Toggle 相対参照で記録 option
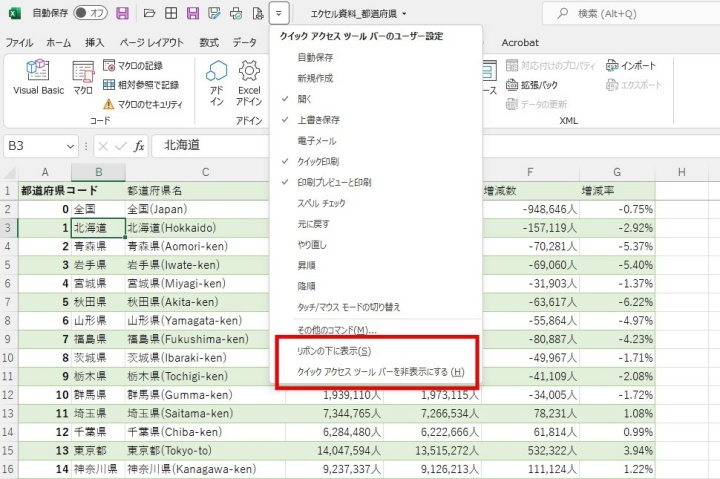The height and width of the screenshot is (479, 720). (x=141, y=85)
